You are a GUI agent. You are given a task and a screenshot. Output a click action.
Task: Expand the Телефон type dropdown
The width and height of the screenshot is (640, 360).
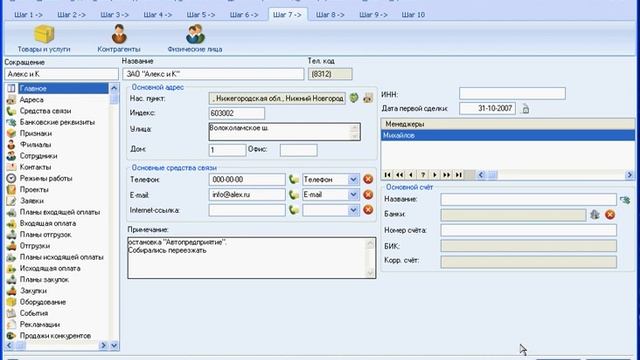(x=353, y=180)
